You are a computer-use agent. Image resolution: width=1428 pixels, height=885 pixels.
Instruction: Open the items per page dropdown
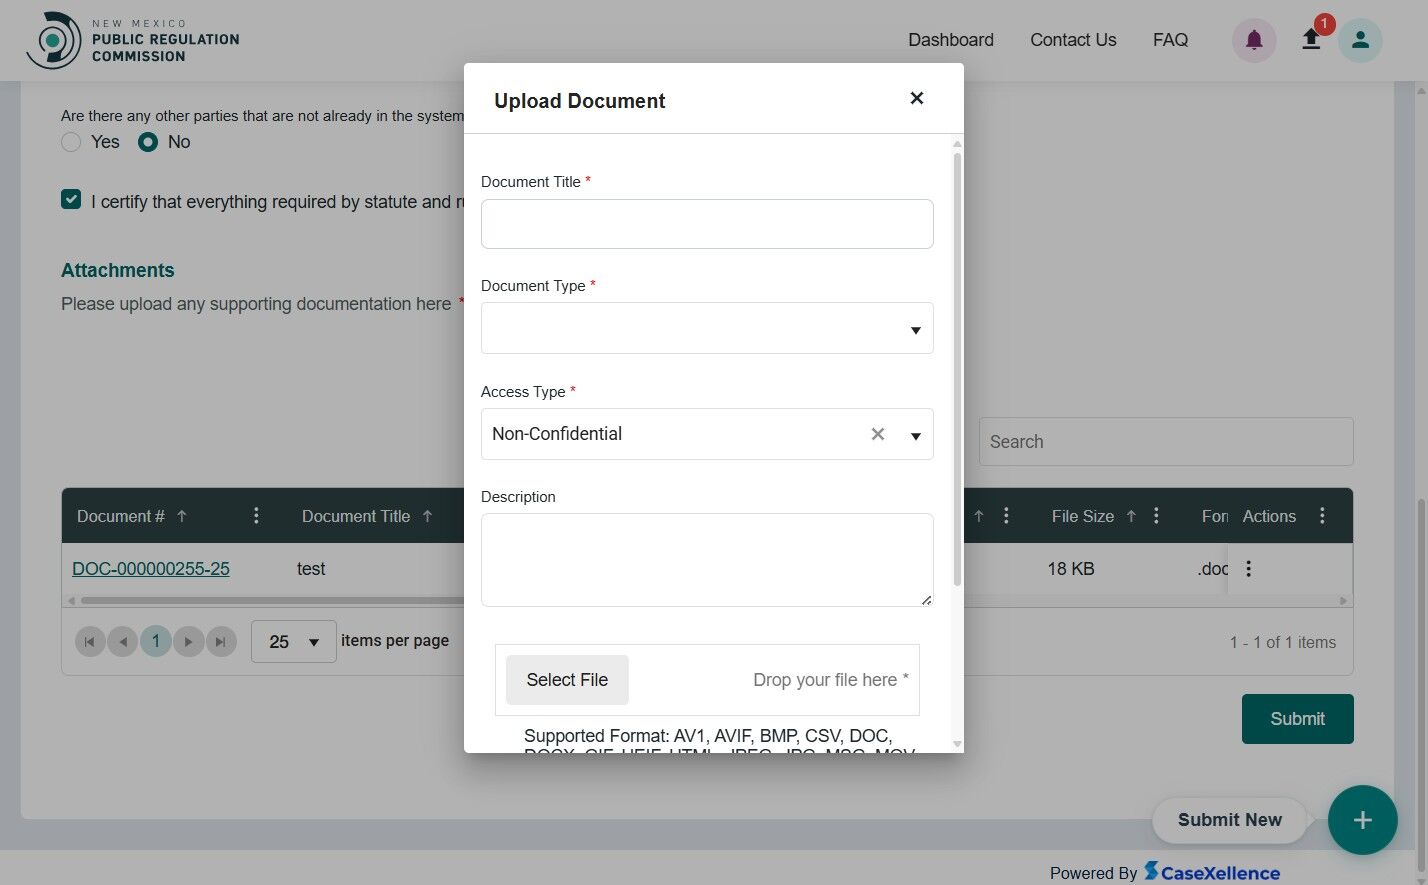(x=293, y=641)
